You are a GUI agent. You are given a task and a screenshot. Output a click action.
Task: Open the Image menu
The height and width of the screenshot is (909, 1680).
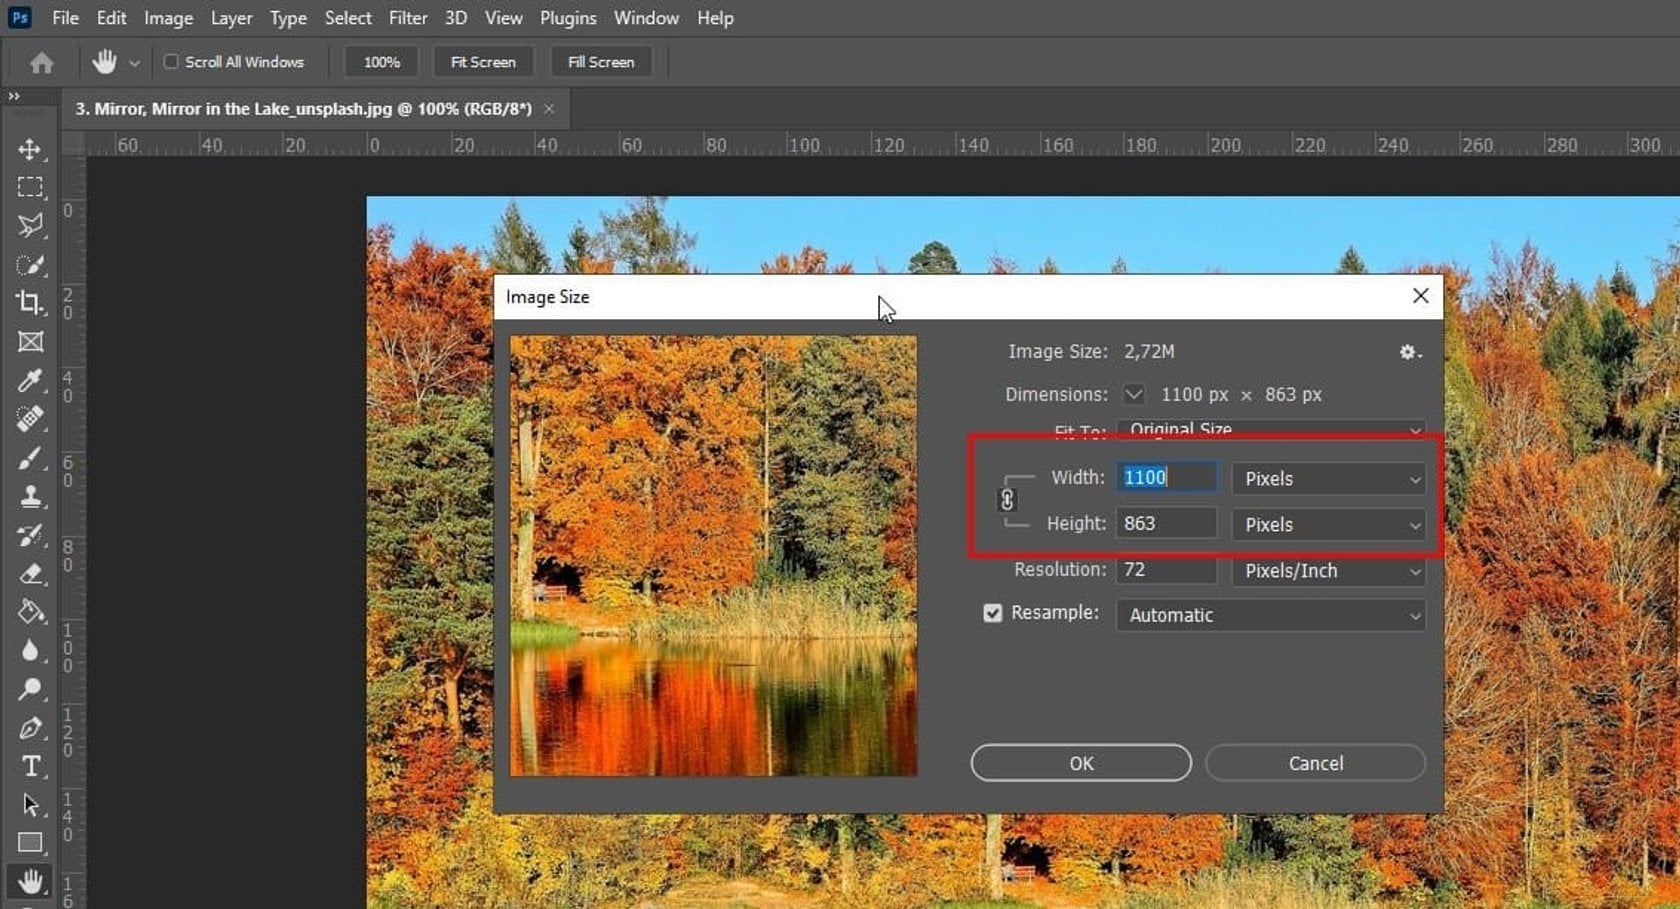(x=168, y=18)
